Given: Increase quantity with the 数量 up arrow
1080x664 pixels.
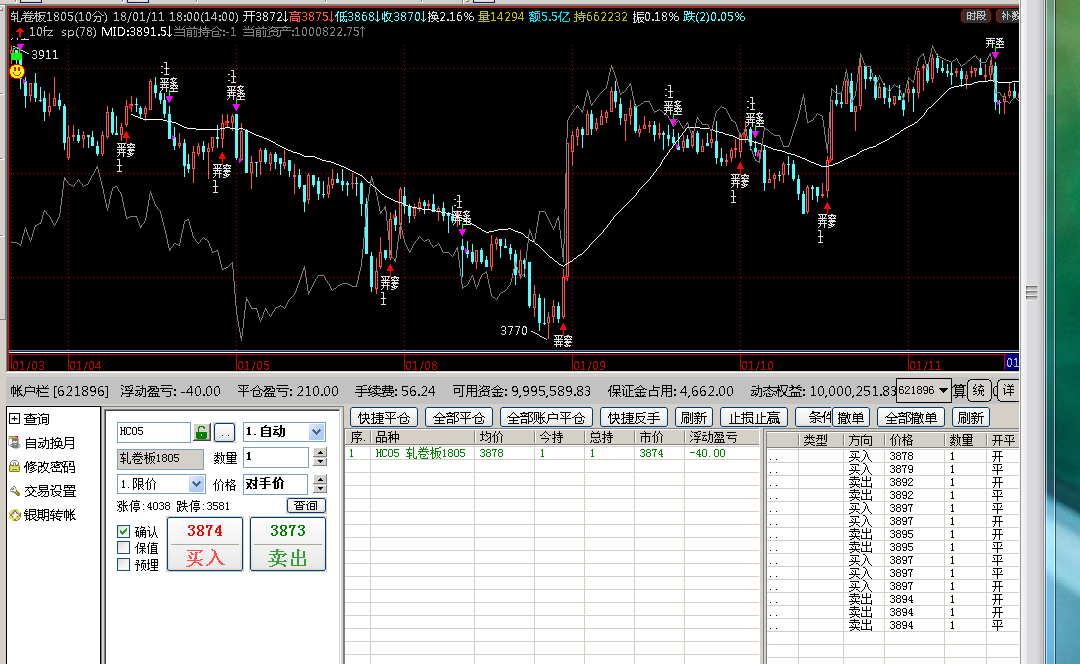Looking at the screenshot, I should (320, 452).
